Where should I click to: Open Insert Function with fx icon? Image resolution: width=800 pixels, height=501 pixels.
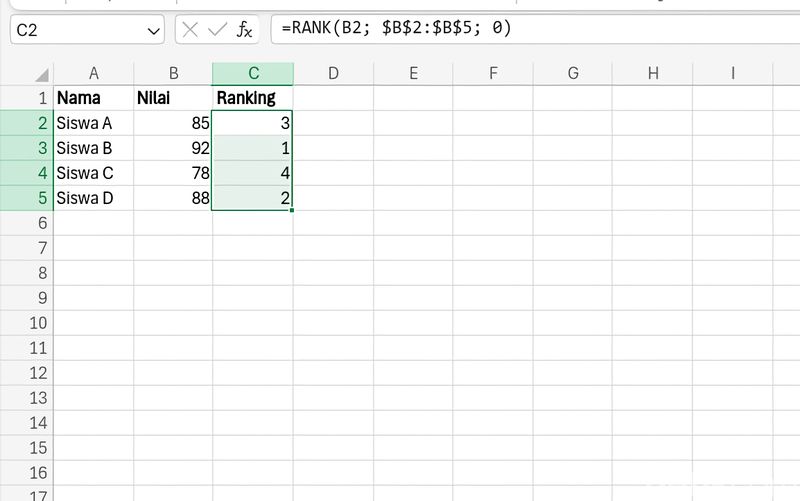(x=244, y=30)
